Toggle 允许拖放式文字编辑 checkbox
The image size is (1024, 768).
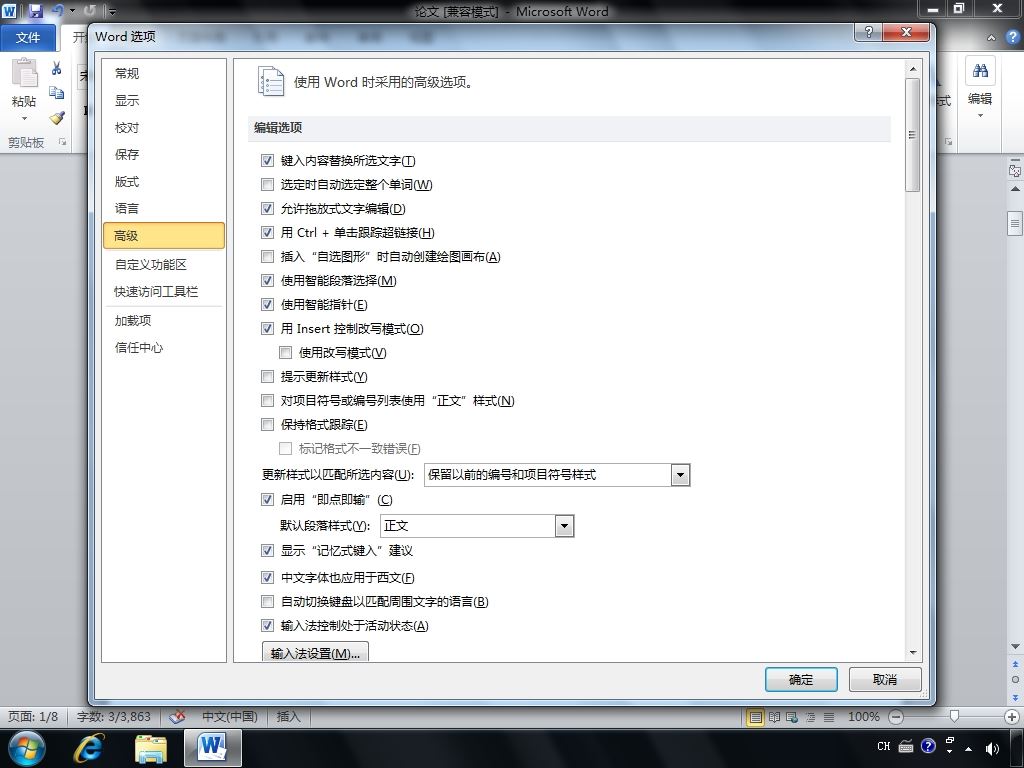point(267,209)
